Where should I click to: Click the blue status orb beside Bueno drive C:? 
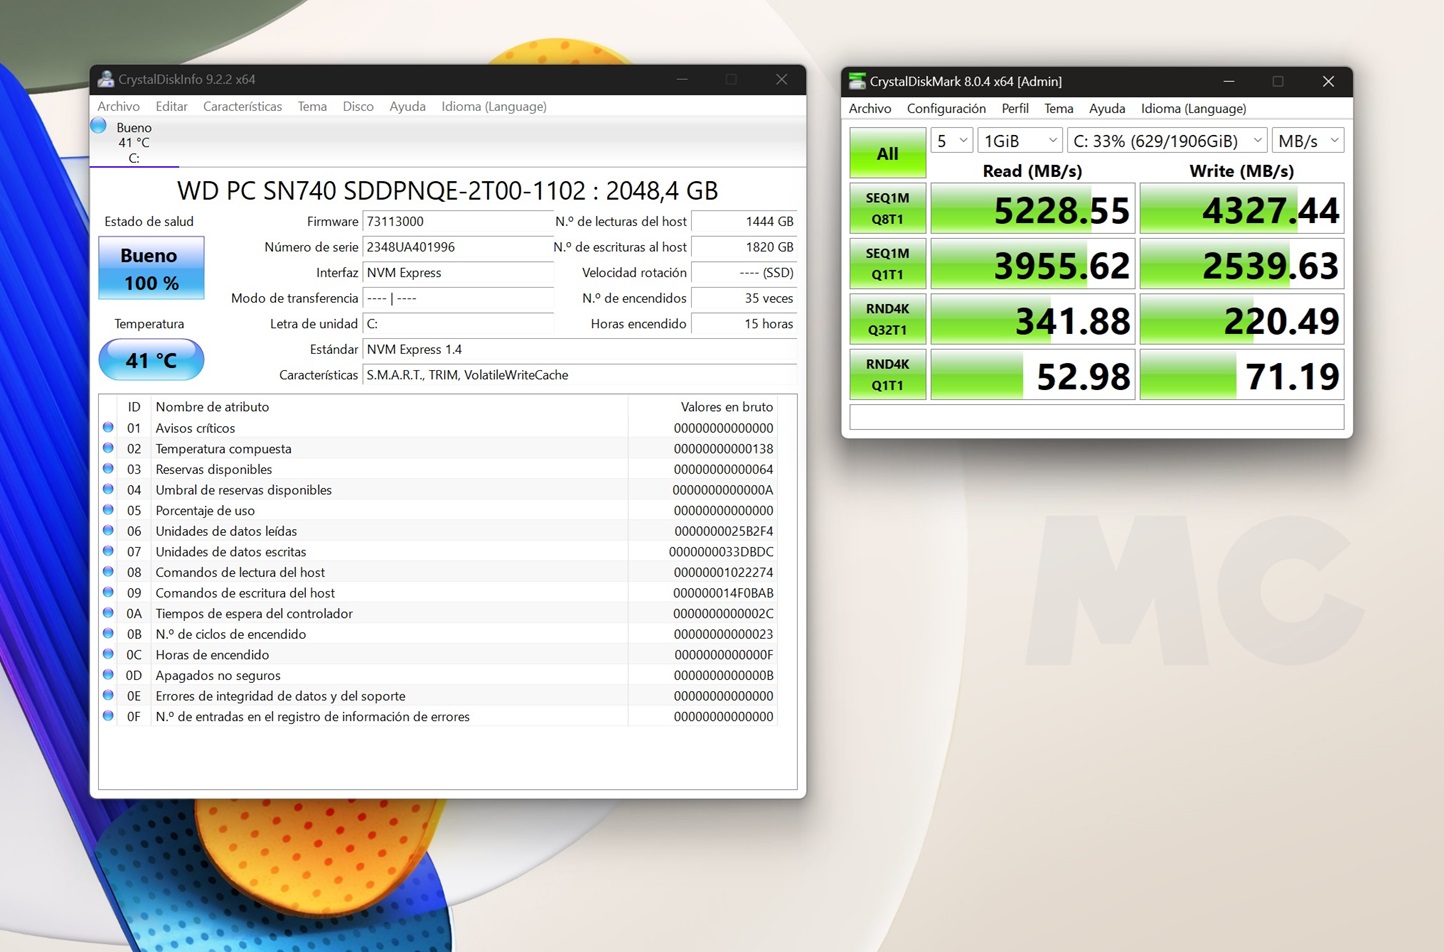click(99, 126)
